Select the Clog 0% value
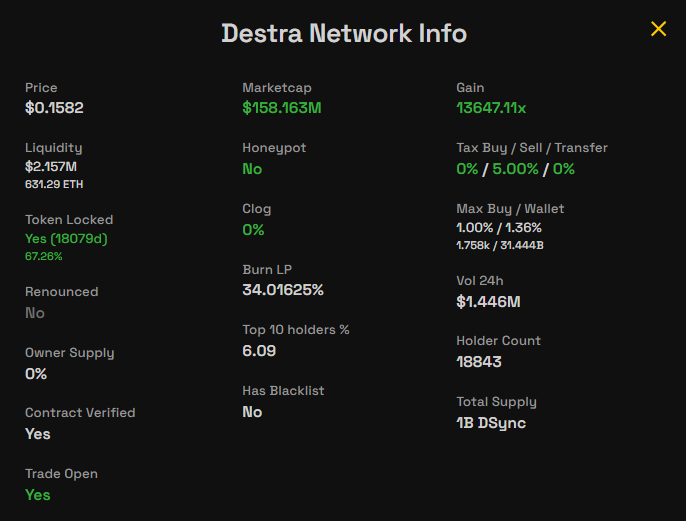This screenshot has height=521, width=686. pyautogui.click(x=253, y=230)
